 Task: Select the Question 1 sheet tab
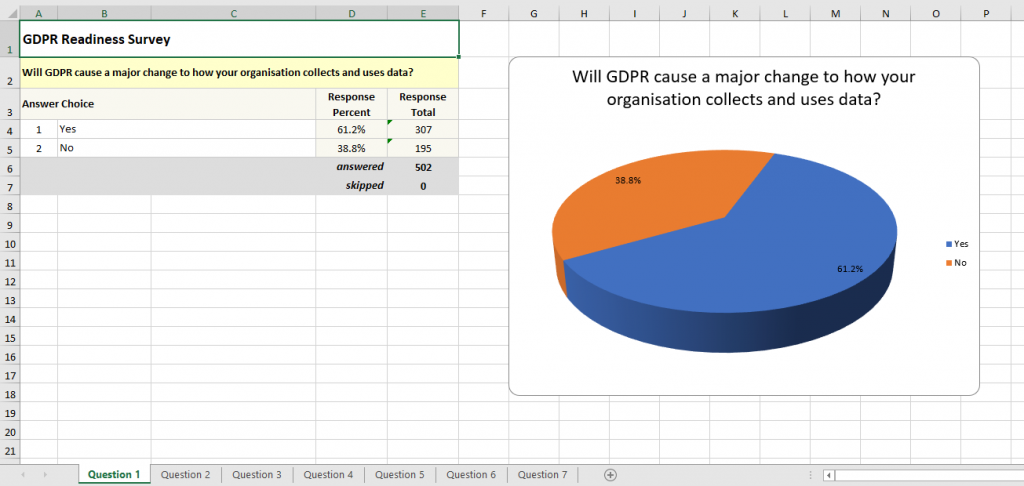tap(114, 475)
